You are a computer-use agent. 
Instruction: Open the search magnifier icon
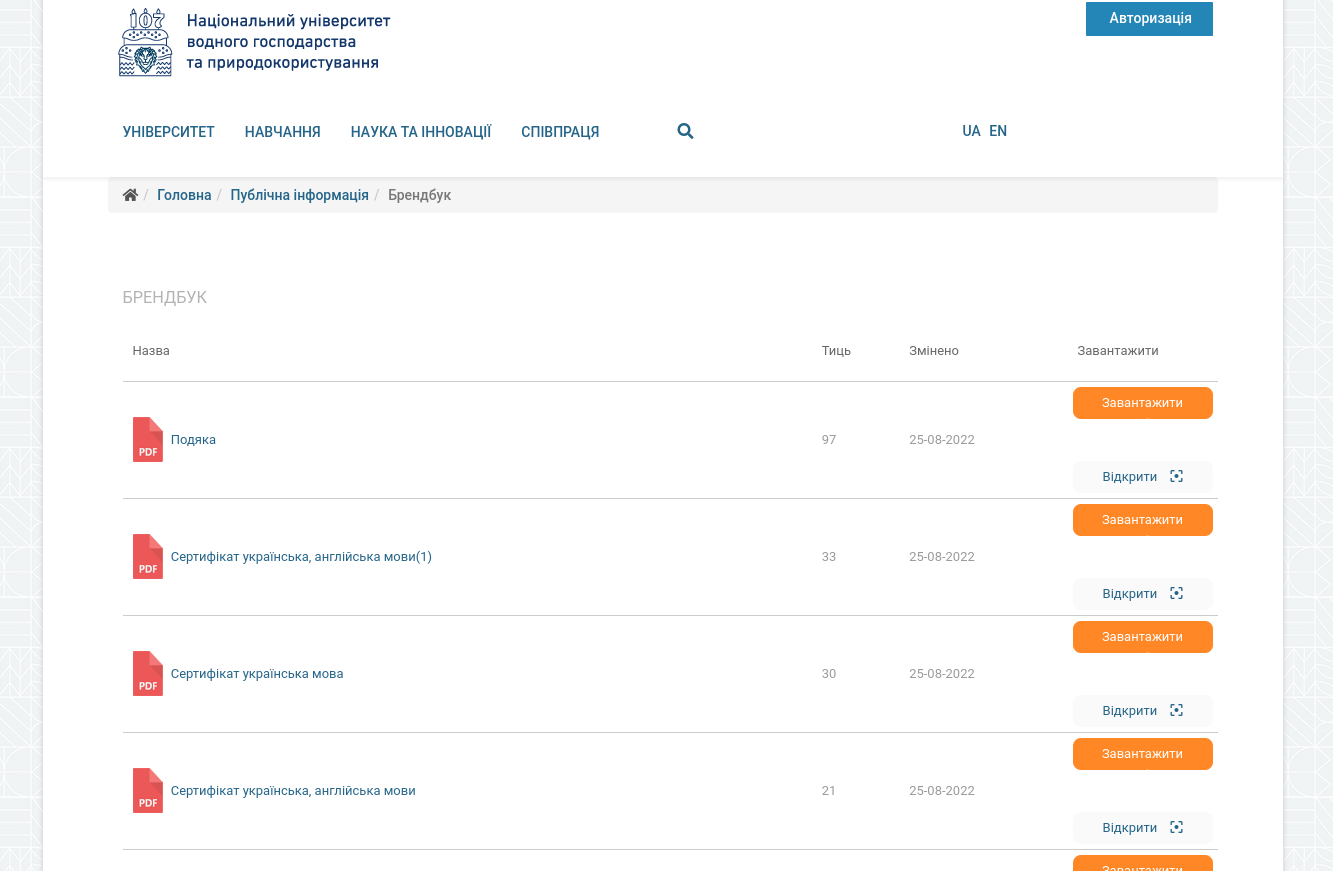point(685,131)
